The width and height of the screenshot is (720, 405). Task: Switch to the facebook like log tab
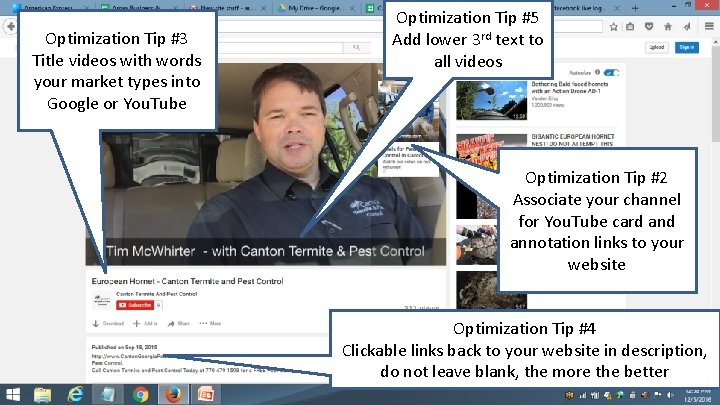tap(585, 8)
